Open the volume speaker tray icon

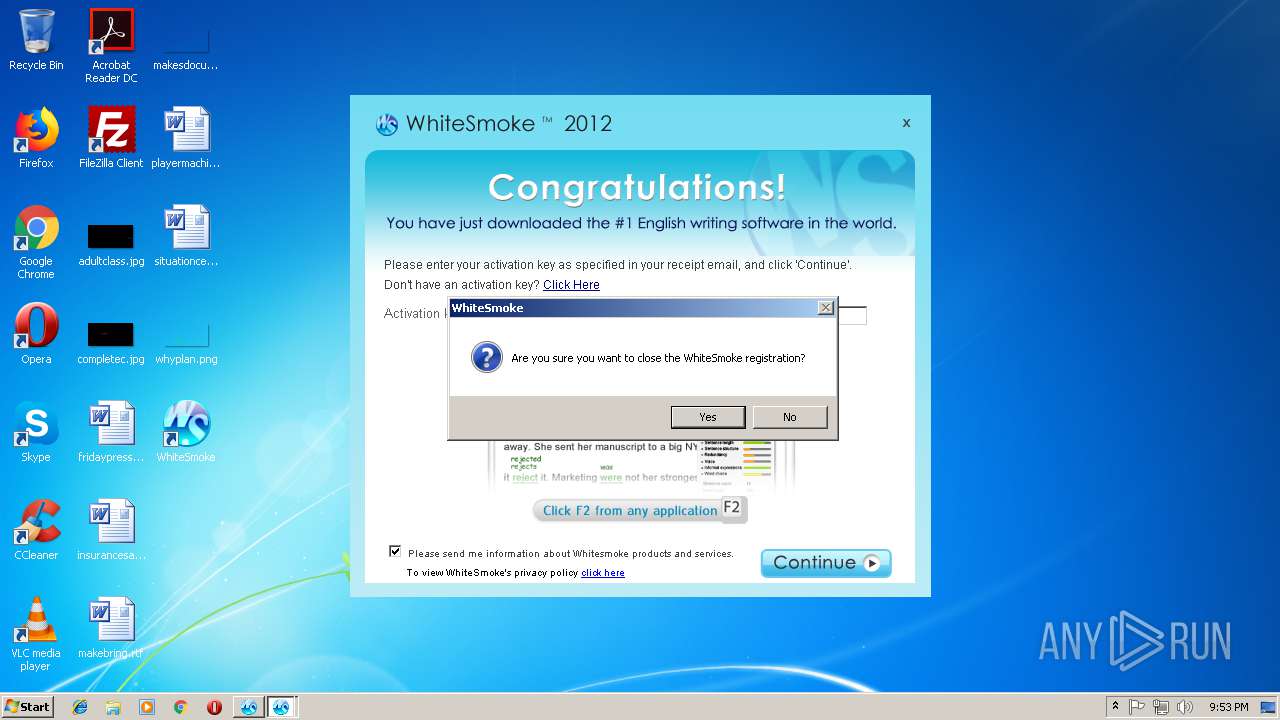(x=1185, y=707)
